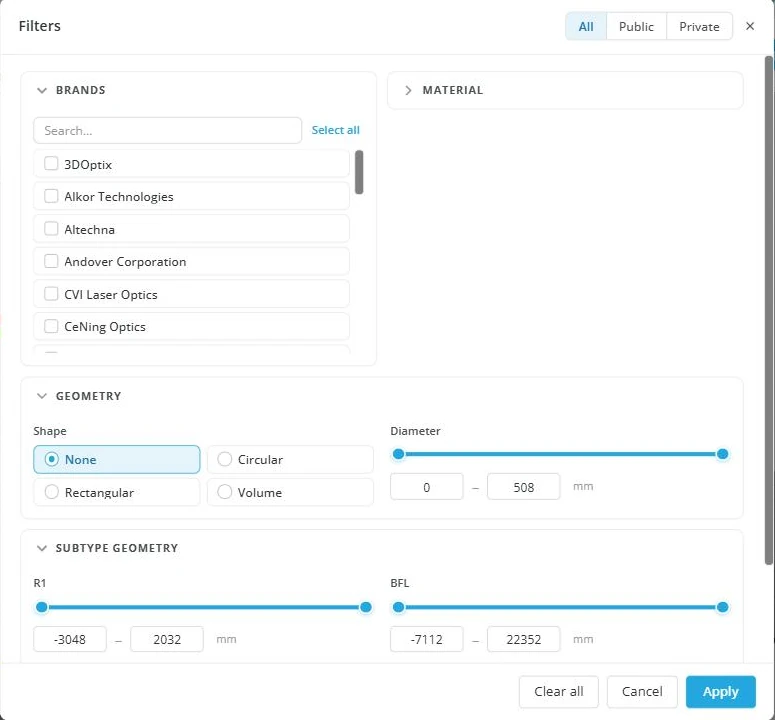
Task: Click the Diameter minimum value field
Action: 427,487
